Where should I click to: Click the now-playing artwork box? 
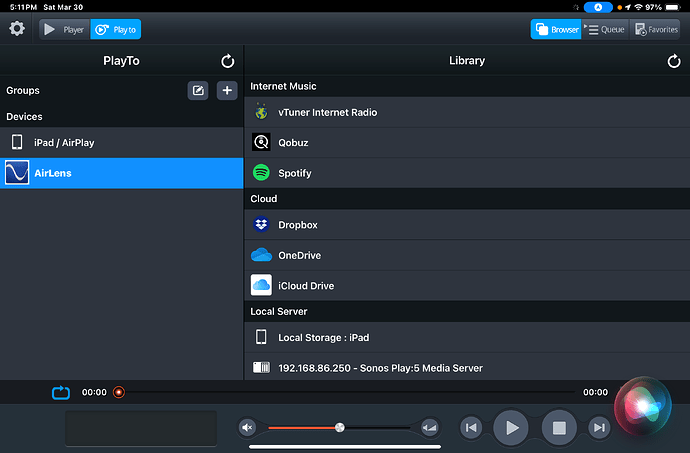141,428
